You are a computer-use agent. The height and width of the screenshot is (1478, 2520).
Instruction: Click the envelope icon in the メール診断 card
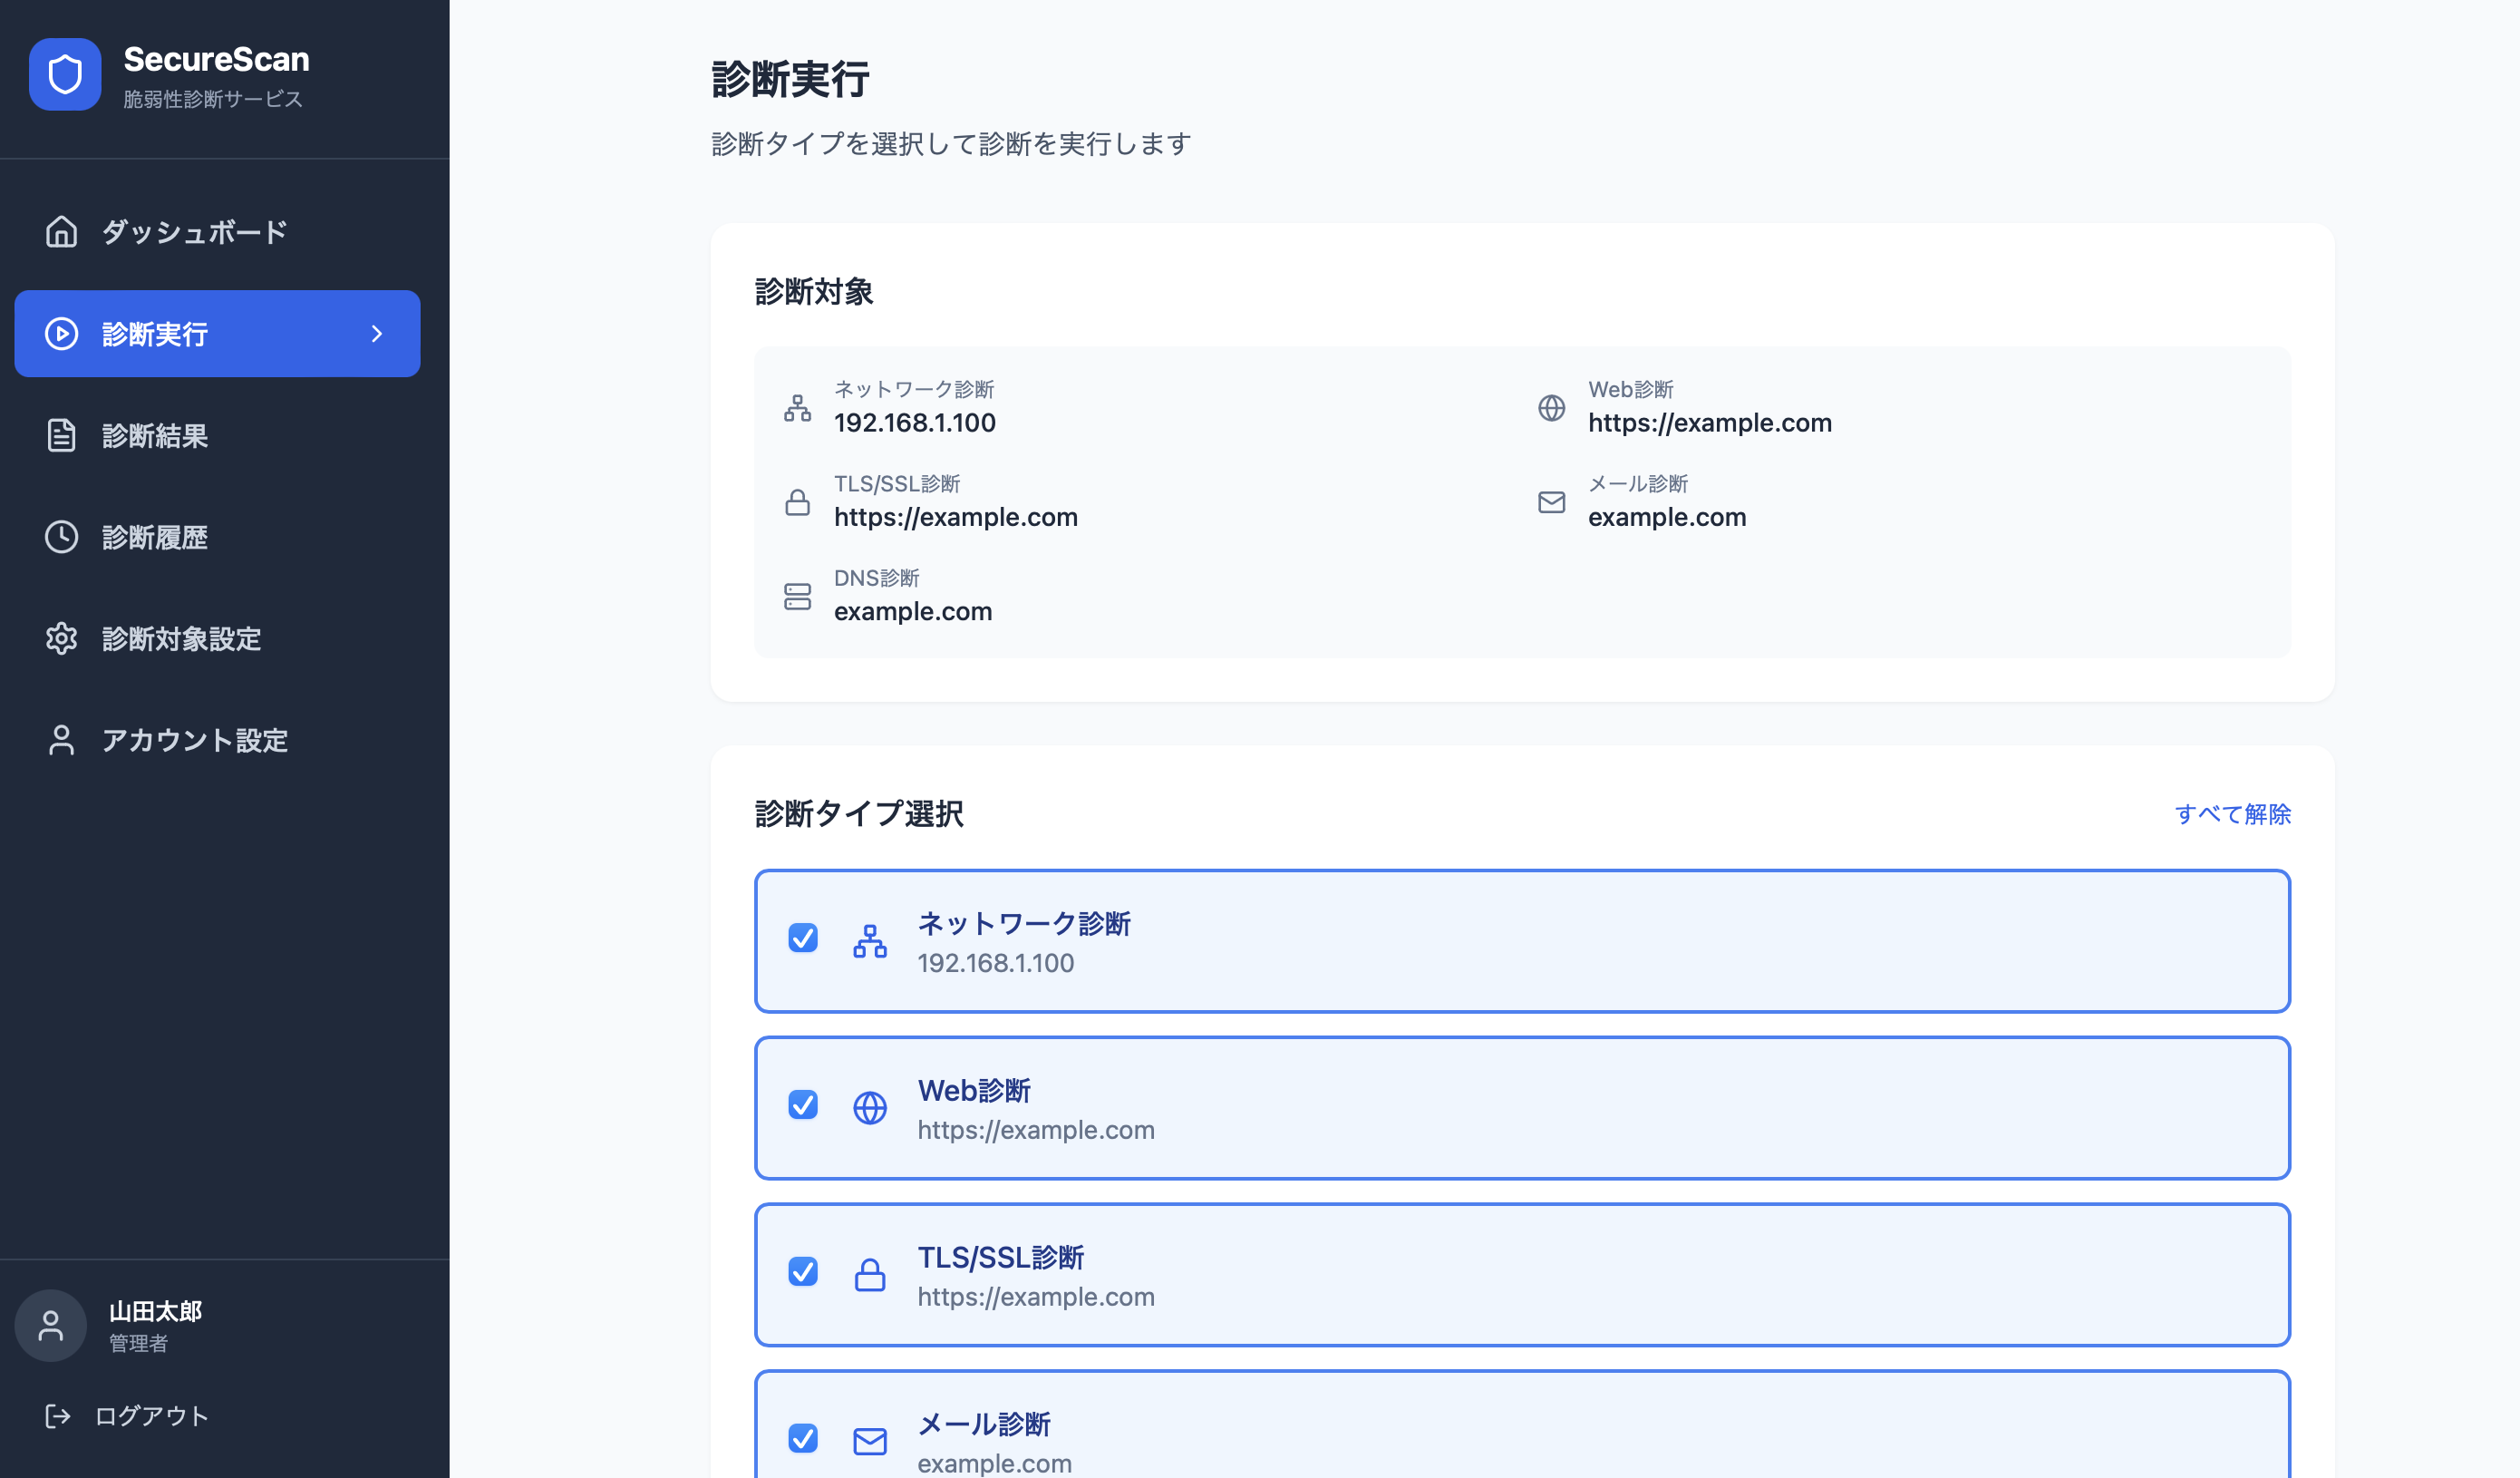click(870, 1441)
